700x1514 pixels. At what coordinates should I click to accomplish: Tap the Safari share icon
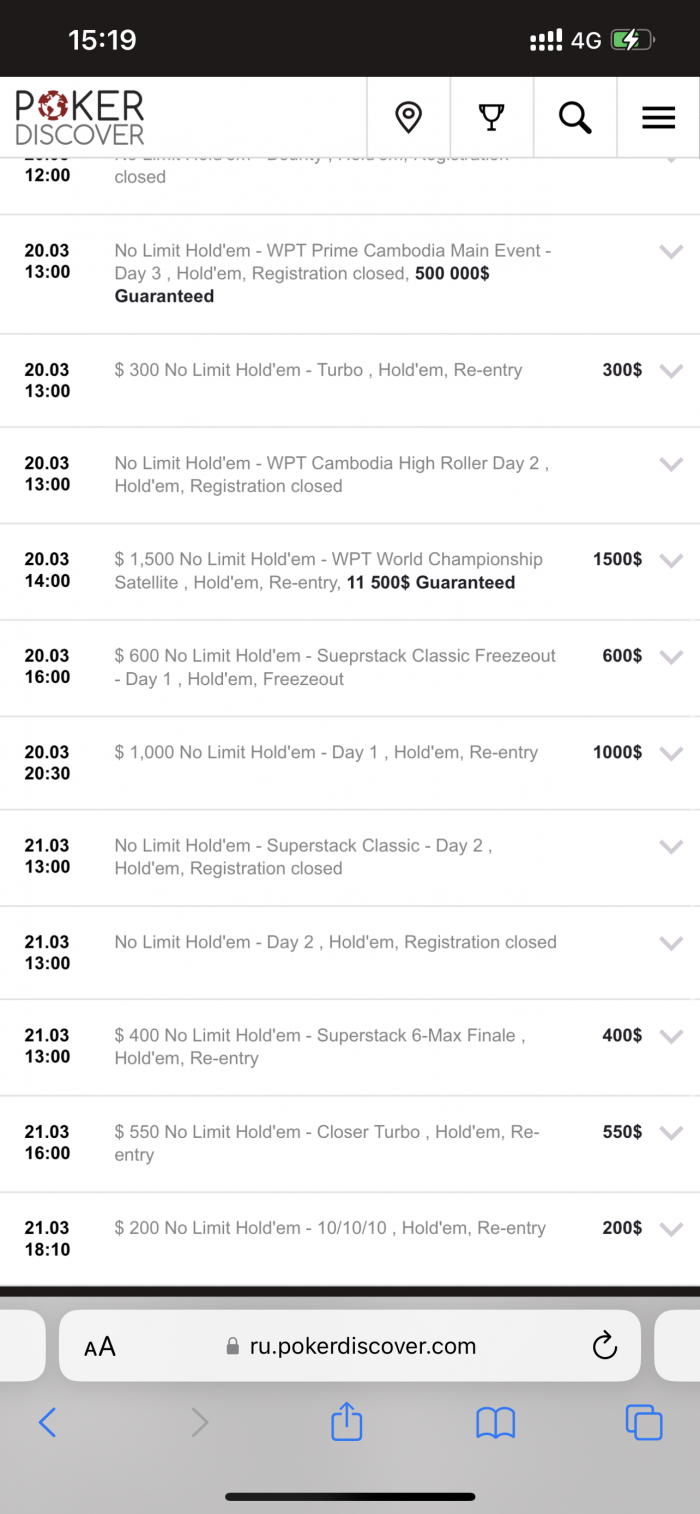tap(346, 1422)
